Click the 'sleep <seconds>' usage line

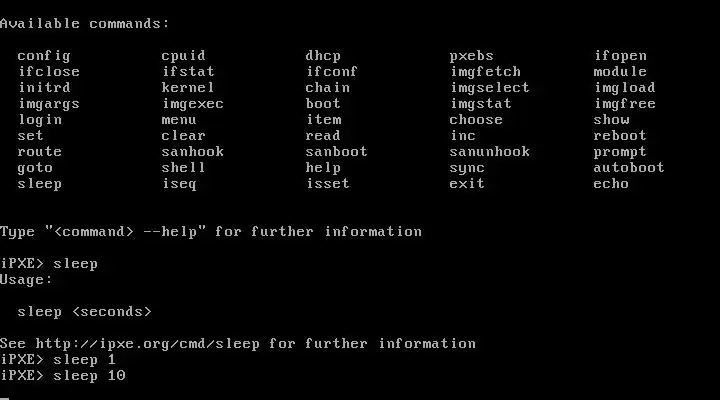[x=84, y=312]
